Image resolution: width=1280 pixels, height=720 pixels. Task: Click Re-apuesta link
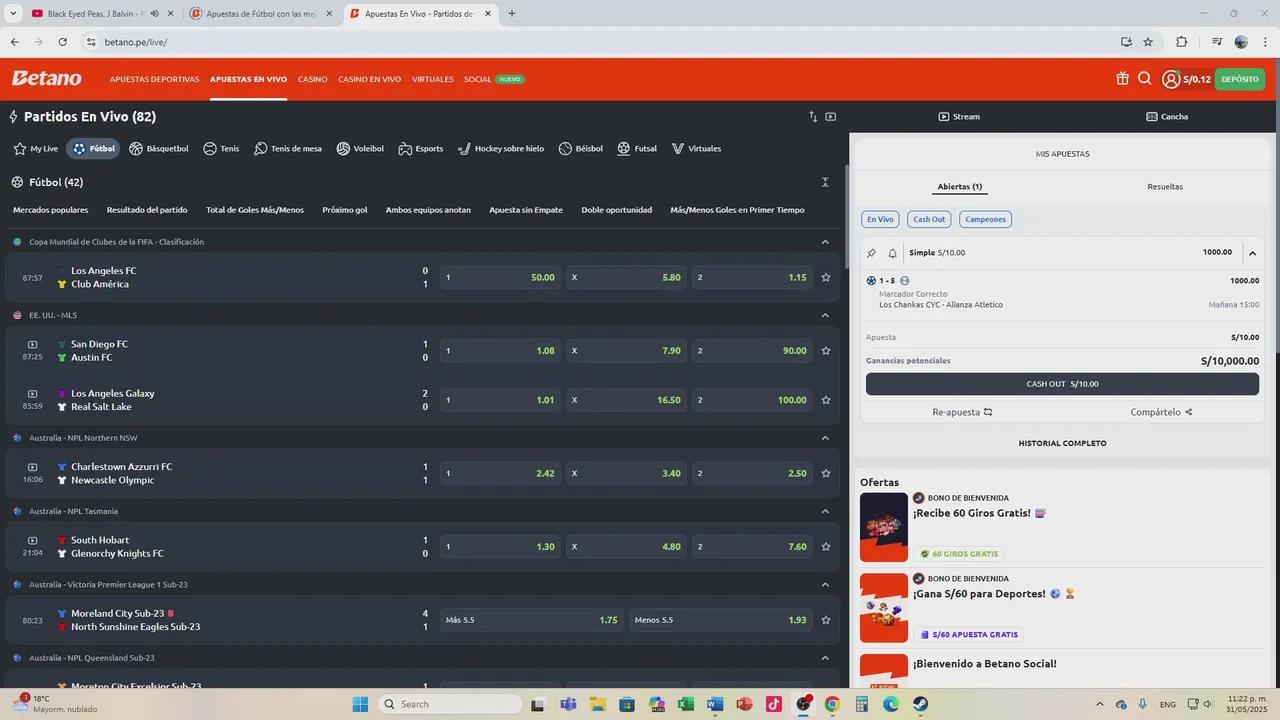pos(962,412)
